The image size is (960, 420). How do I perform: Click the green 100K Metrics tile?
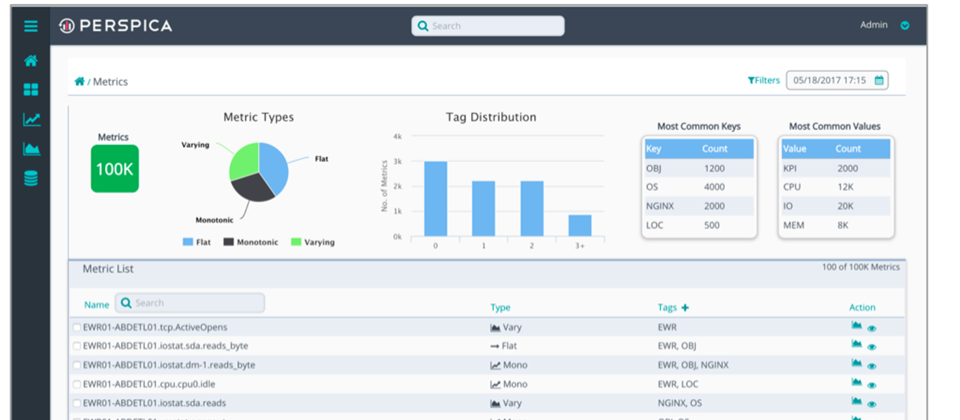point(114,169)
